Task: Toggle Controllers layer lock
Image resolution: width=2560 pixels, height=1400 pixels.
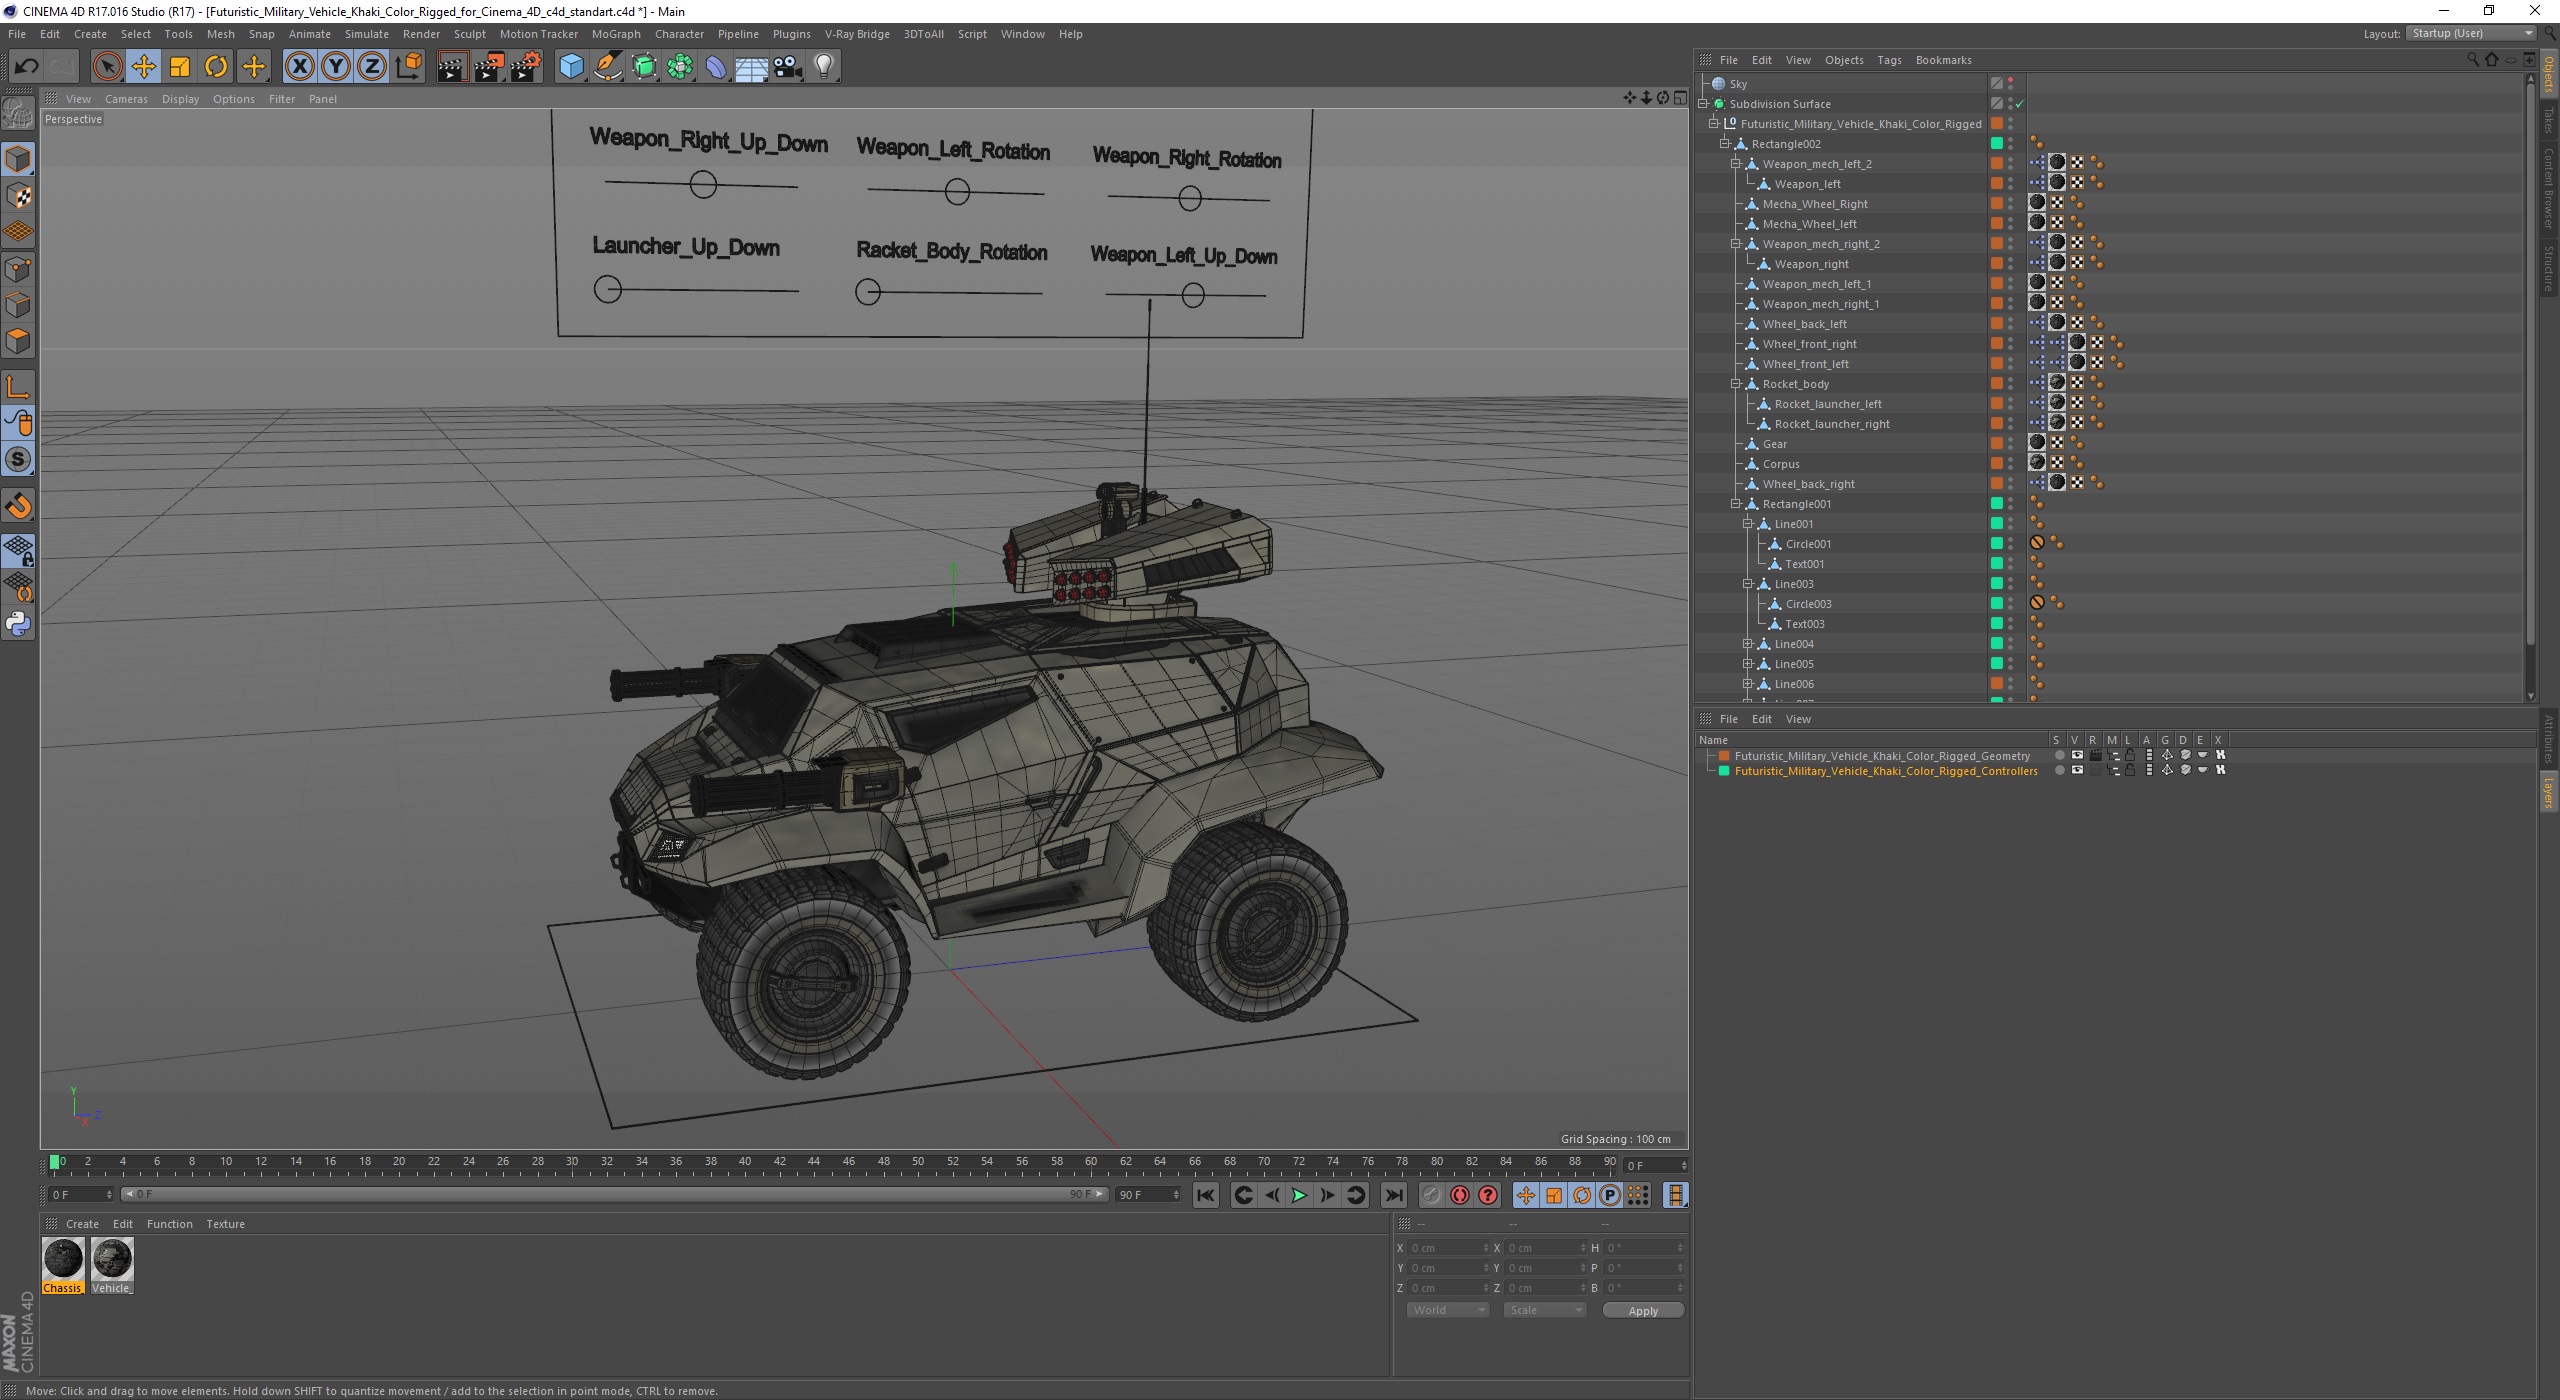Action: click(x=2130, y=771)
